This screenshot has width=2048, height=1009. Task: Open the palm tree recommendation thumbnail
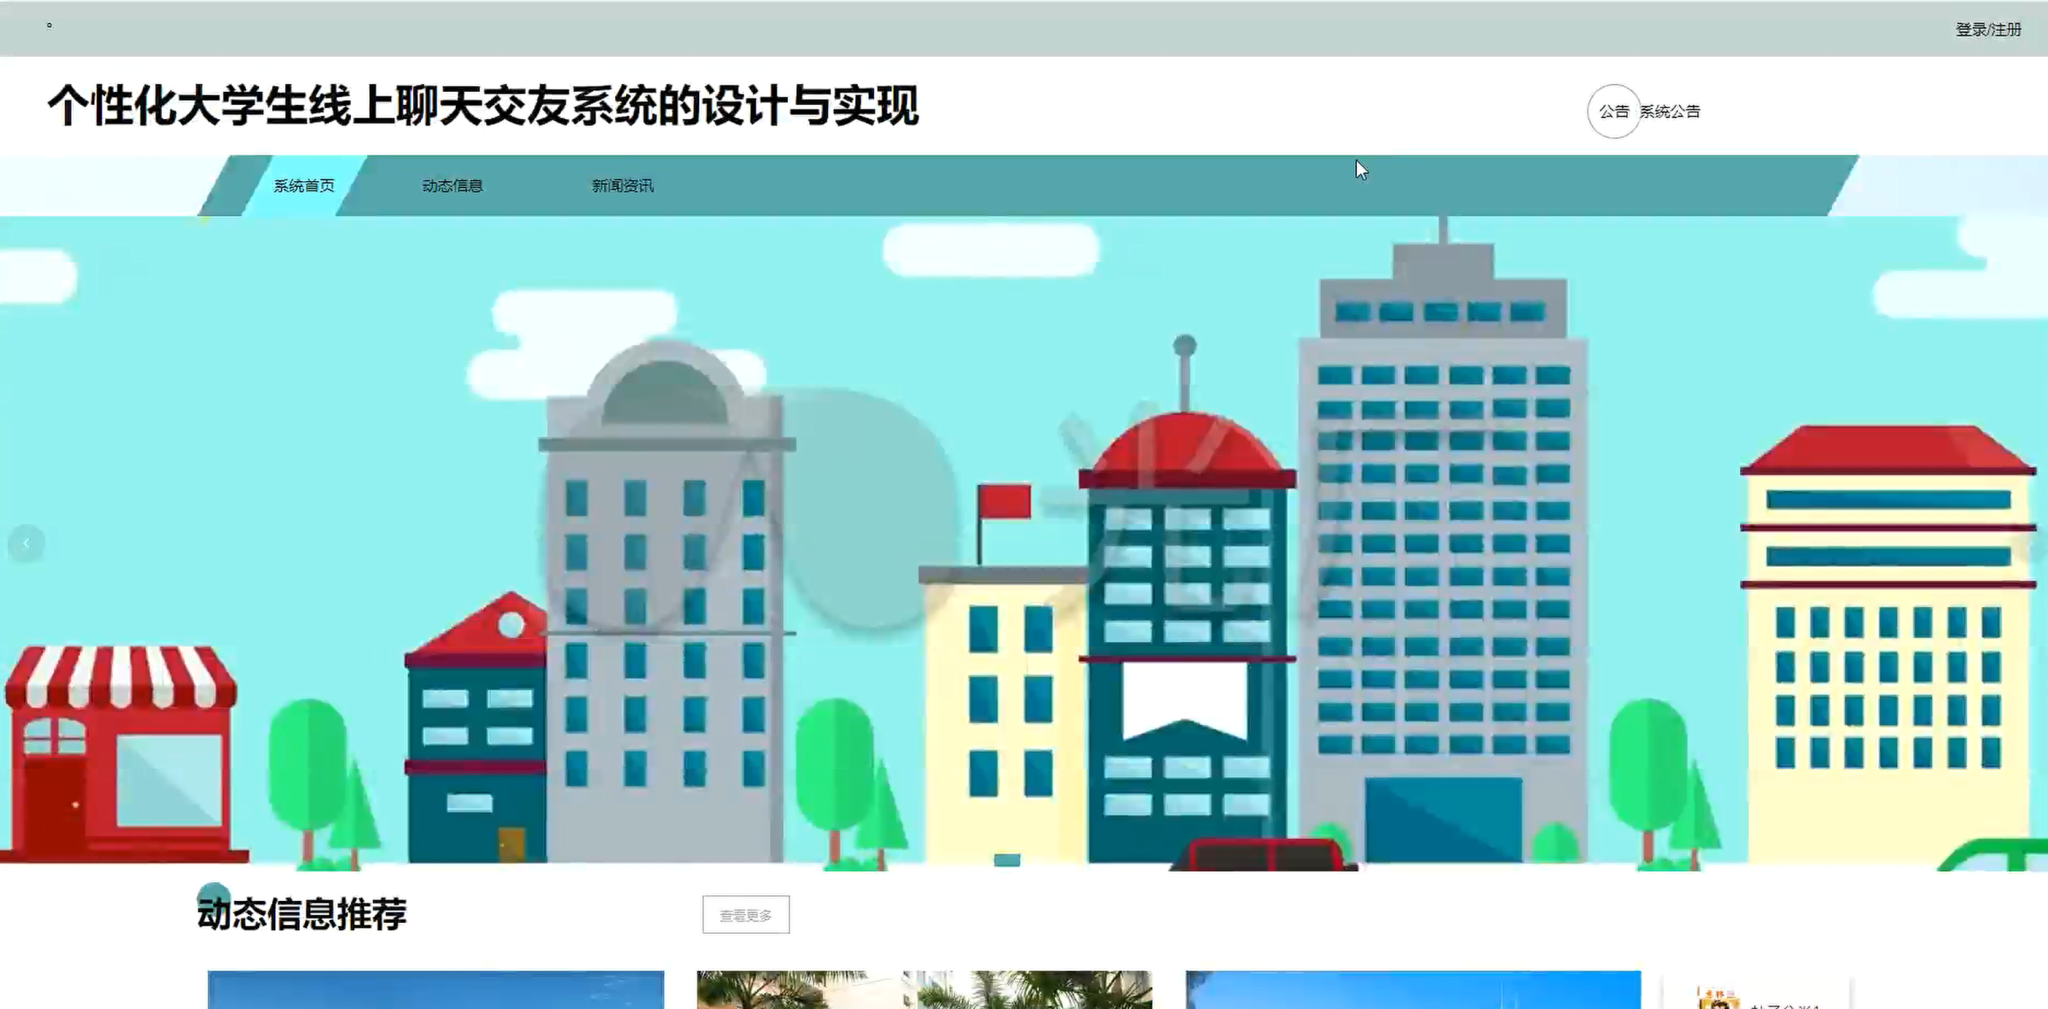(924, 990)
